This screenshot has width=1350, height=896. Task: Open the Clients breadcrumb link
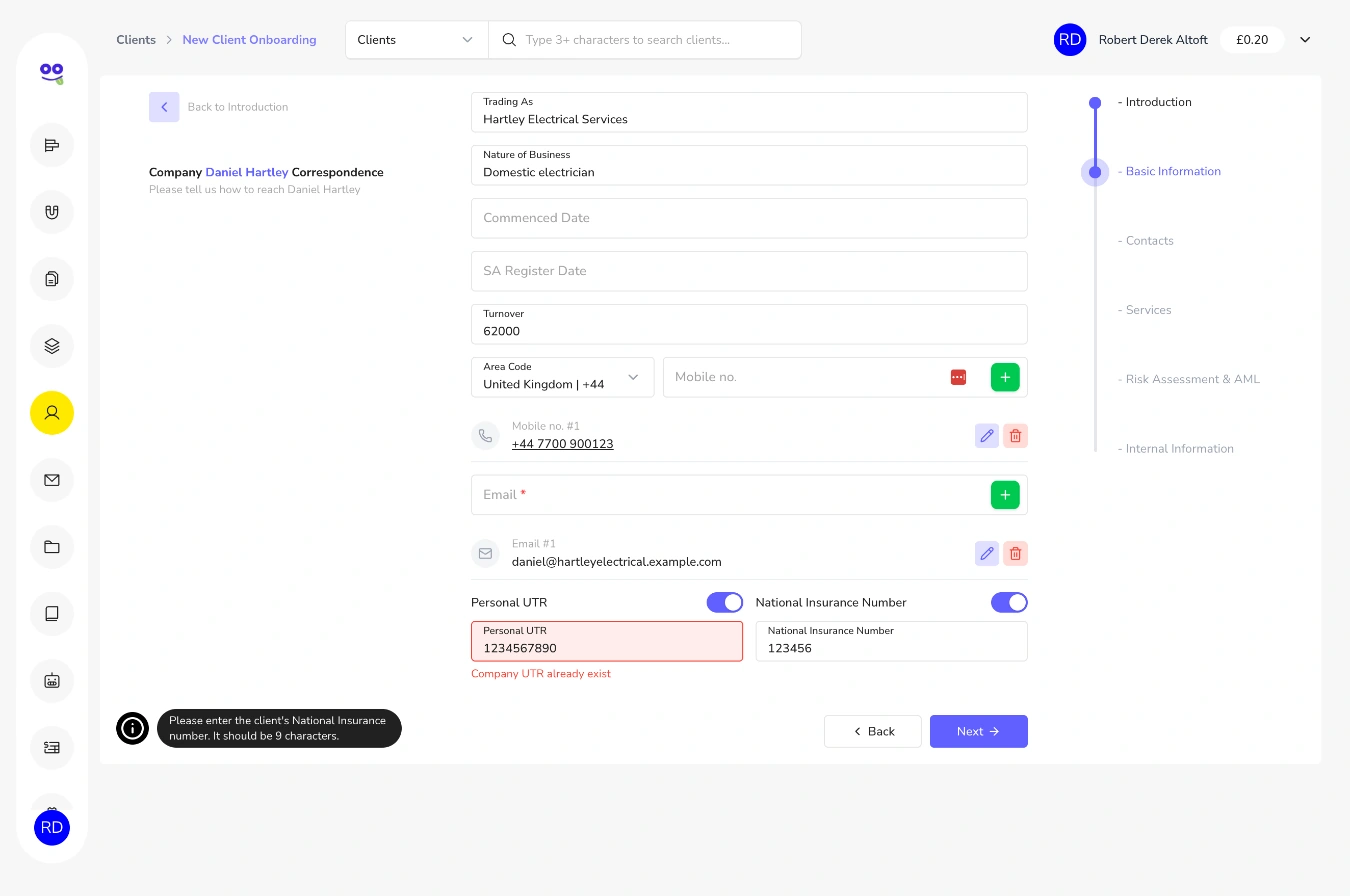click(136, 40)
